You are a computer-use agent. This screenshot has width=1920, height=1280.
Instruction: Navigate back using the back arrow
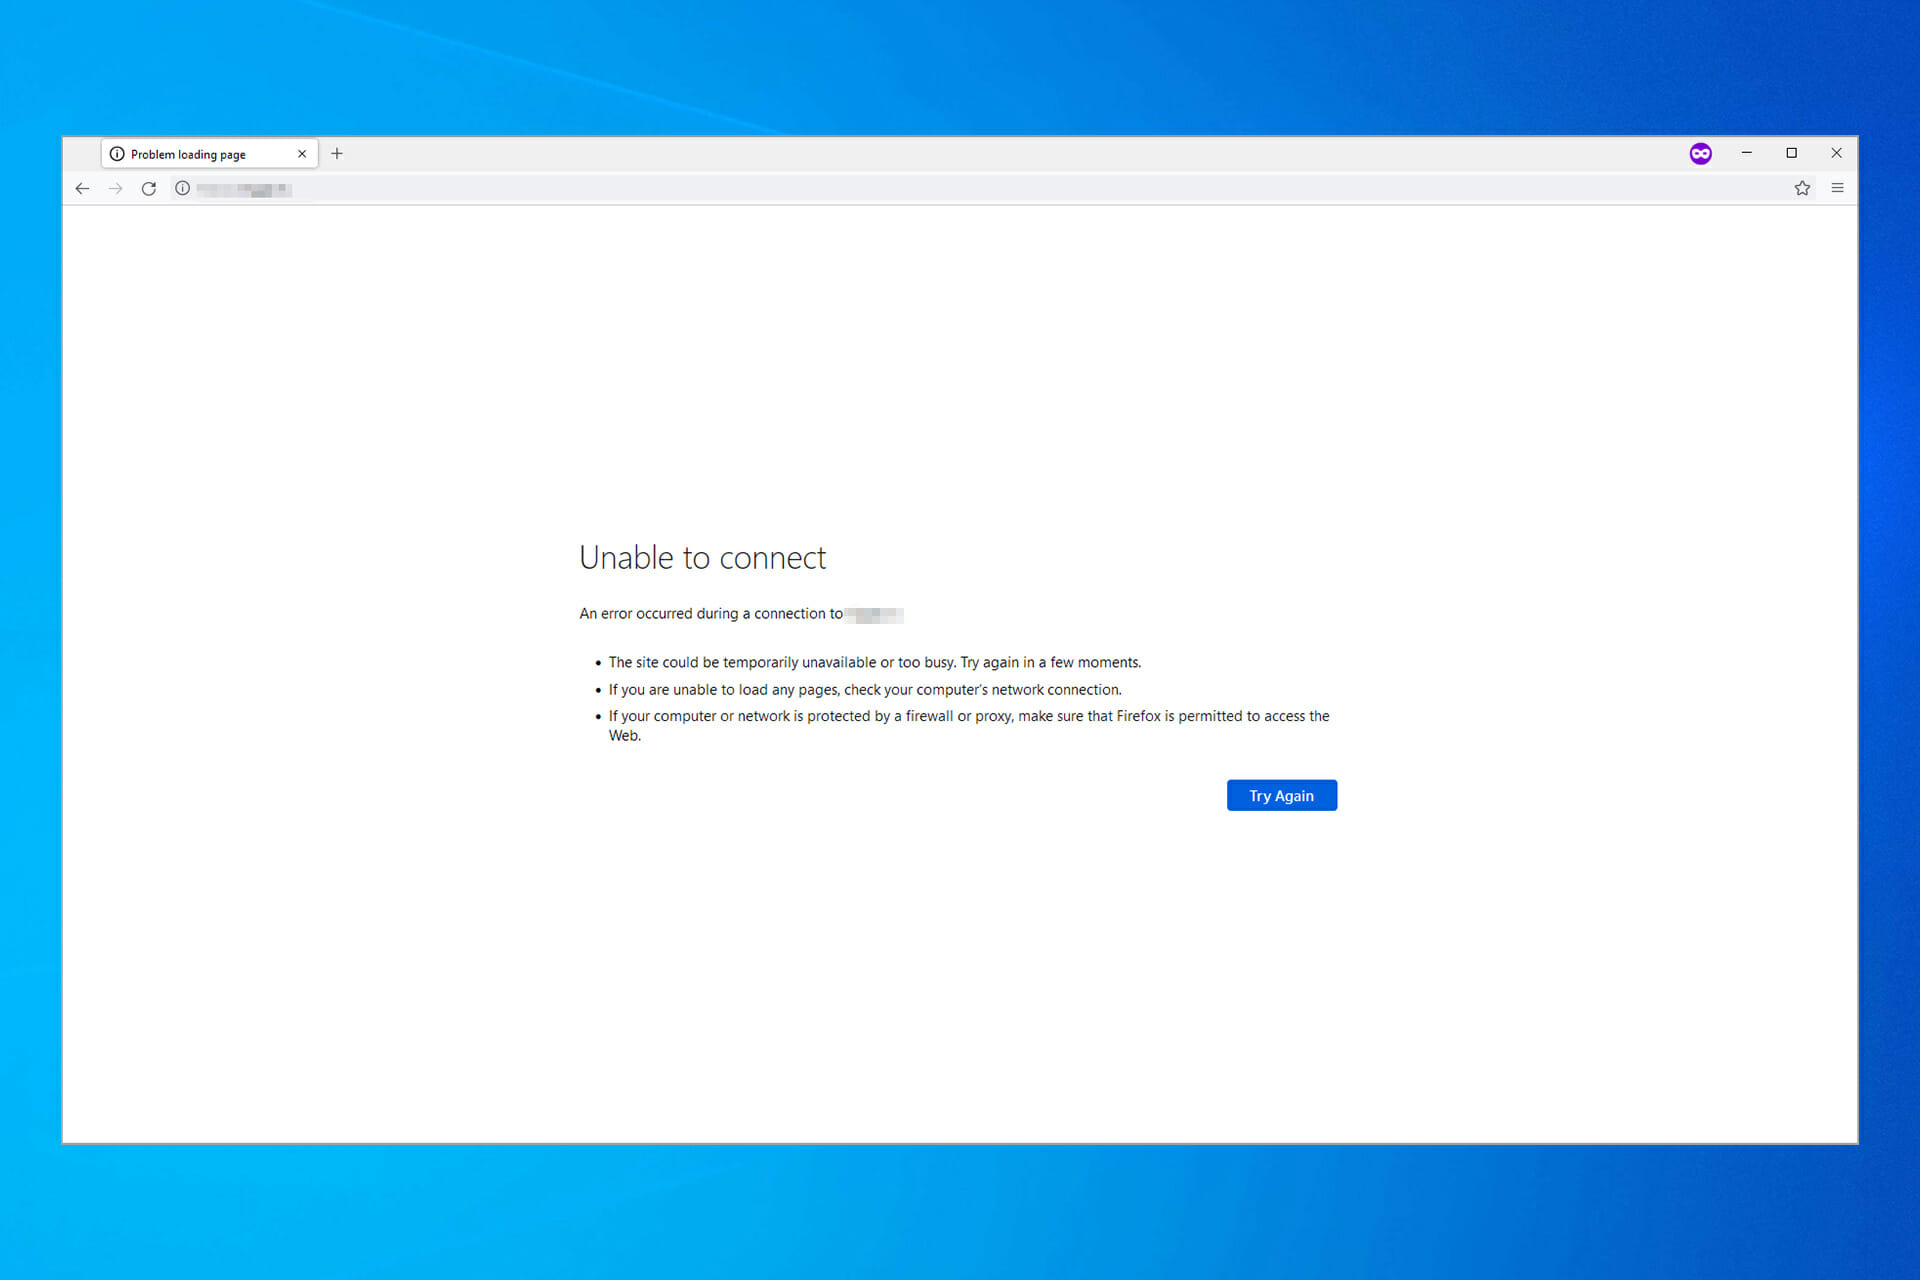[x=82, y=188]
